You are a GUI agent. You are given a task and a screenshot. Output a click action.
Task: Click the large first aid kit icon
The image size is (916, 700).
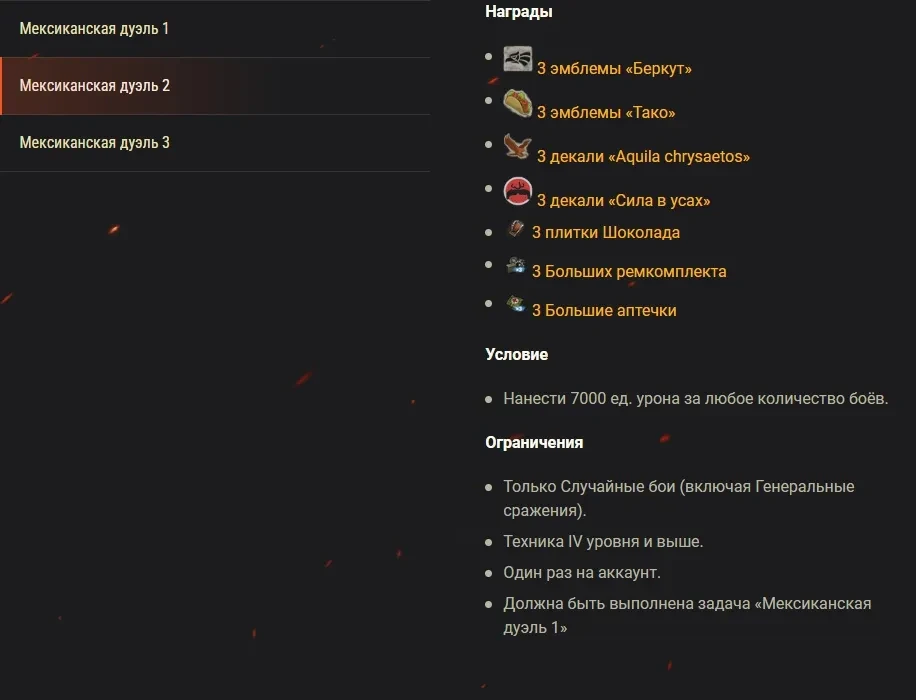515,303
